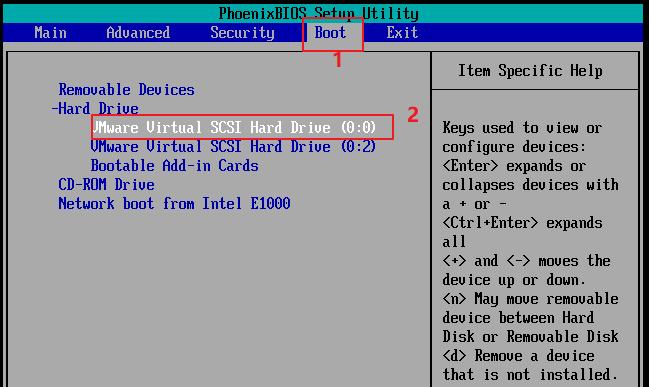The height and width of the screenshot is (387, 649).
Task: Click '<Ctrl+Enter> expands' help text
Action: pyautogui.click(x=522, y=224)
